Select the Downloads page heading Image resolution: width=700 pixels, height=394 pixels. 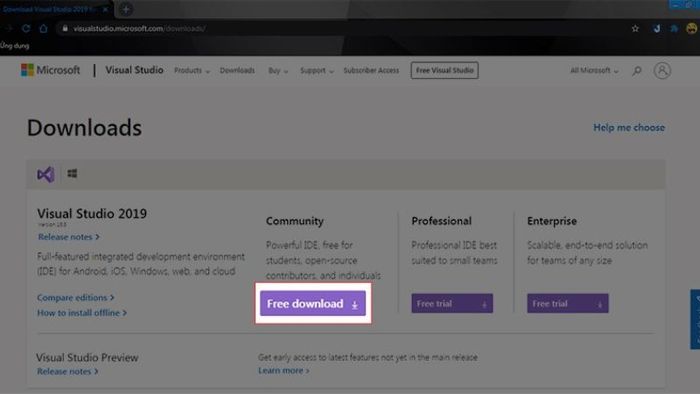[84, 128]
